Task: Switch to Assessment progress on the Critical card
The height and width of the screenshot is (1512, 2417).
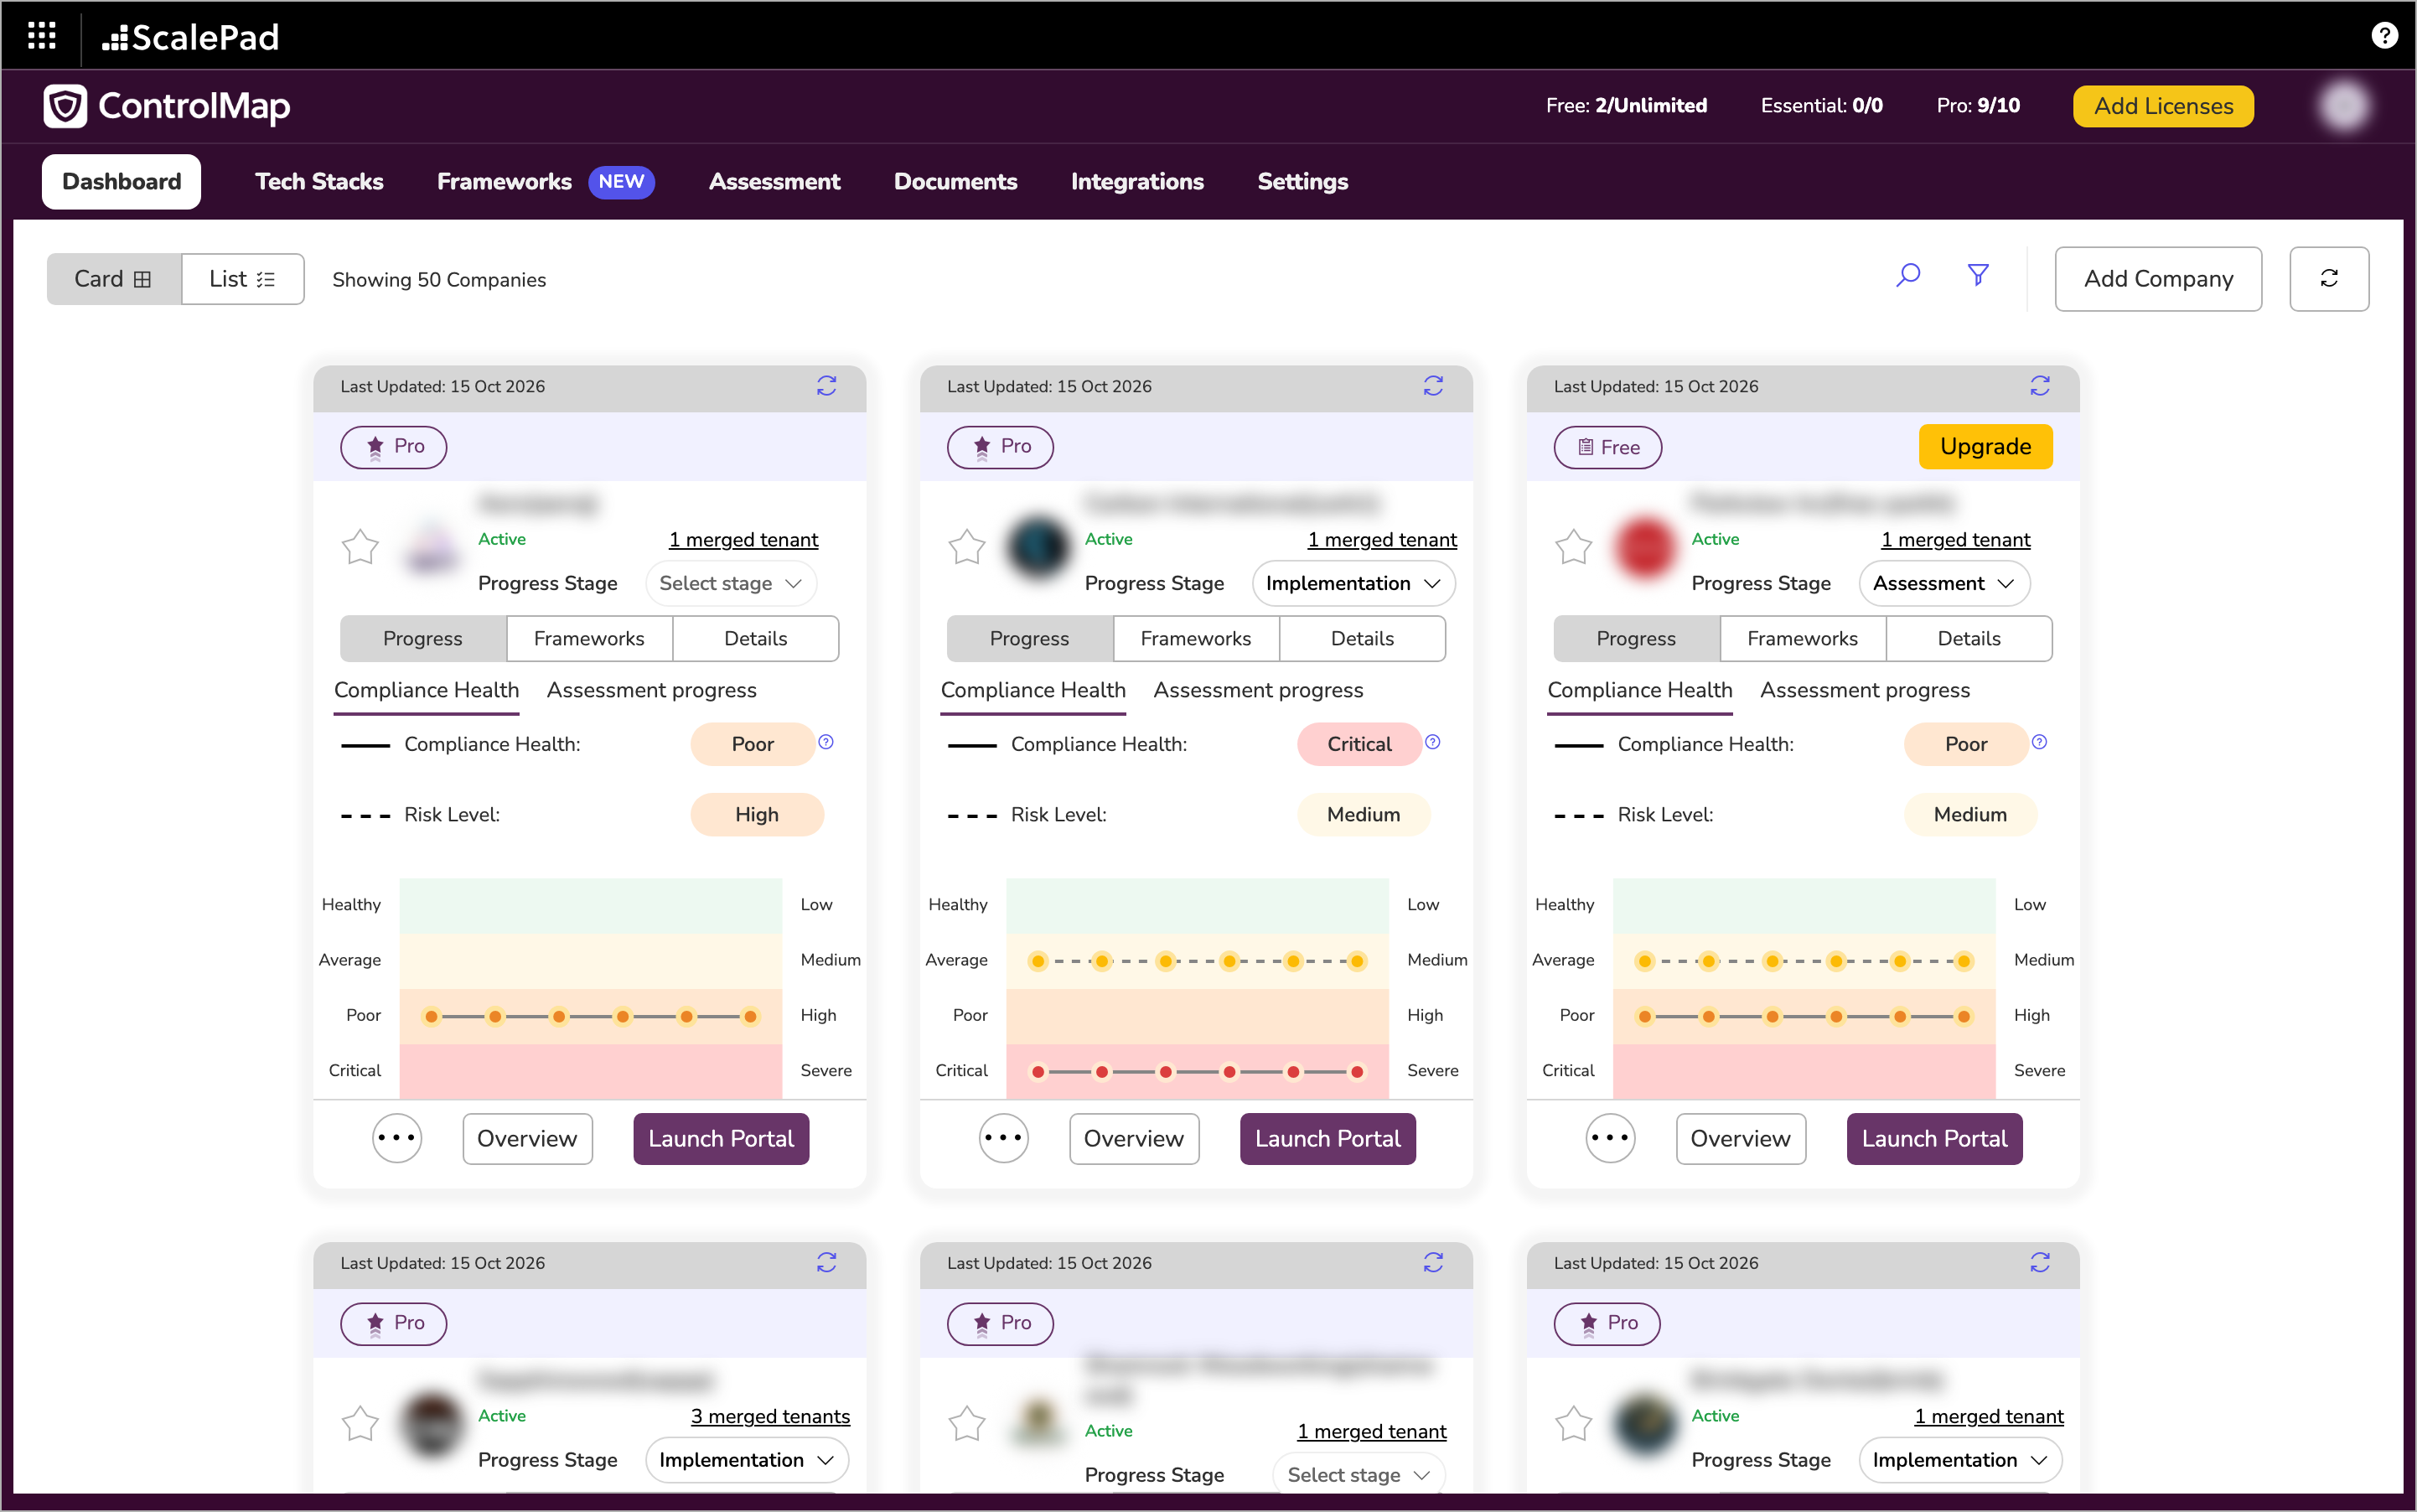Action: (1258, 690)
